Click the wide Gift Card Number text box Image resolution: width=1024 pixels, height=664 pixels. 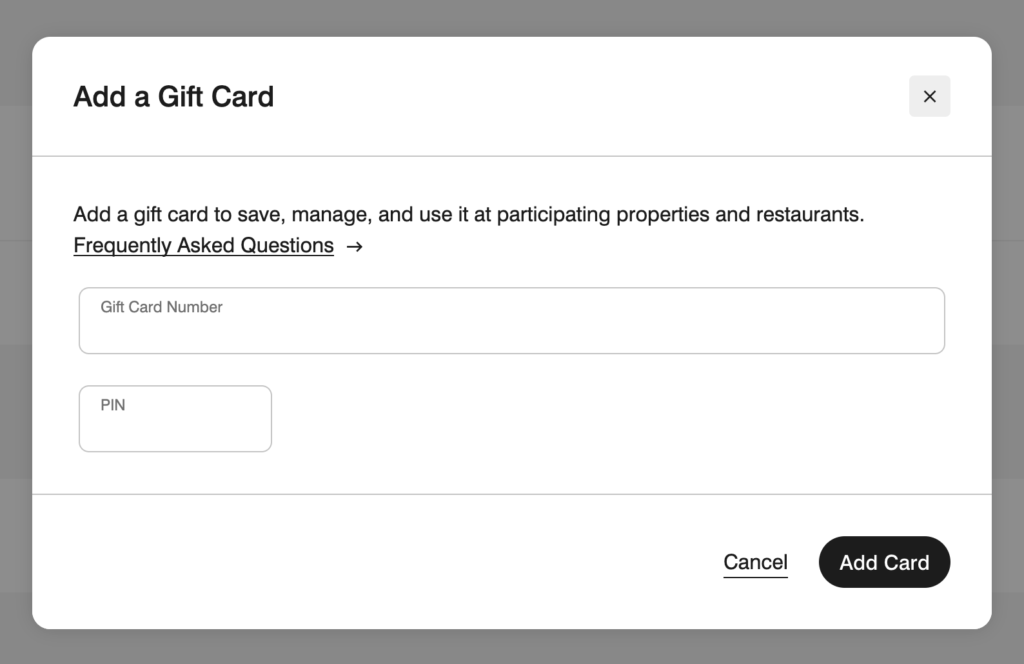pyautogui.click(x=512, y=320)
